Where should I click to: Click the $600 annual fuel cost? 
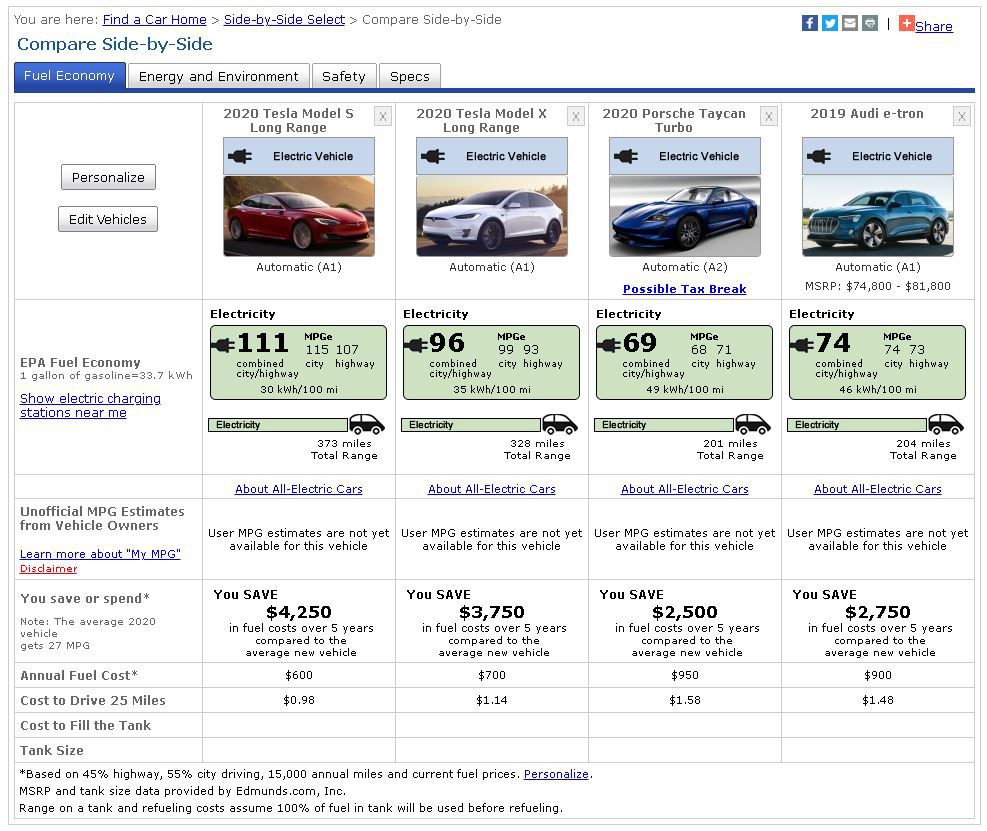[x=299, y=676]
